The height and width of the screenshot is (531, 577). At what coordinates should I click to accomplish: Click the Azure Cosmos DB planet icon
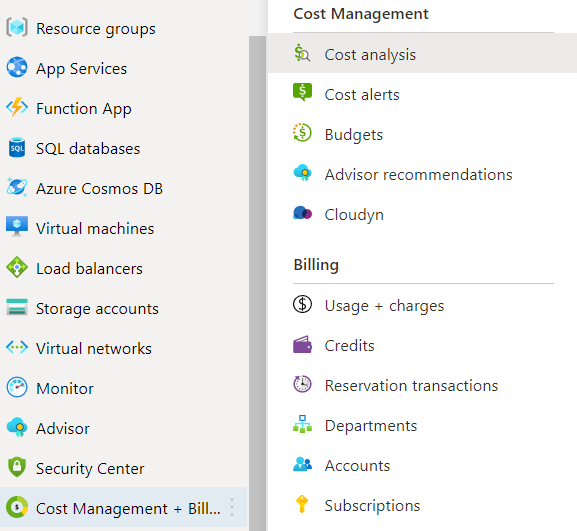(x=17, y=187)
